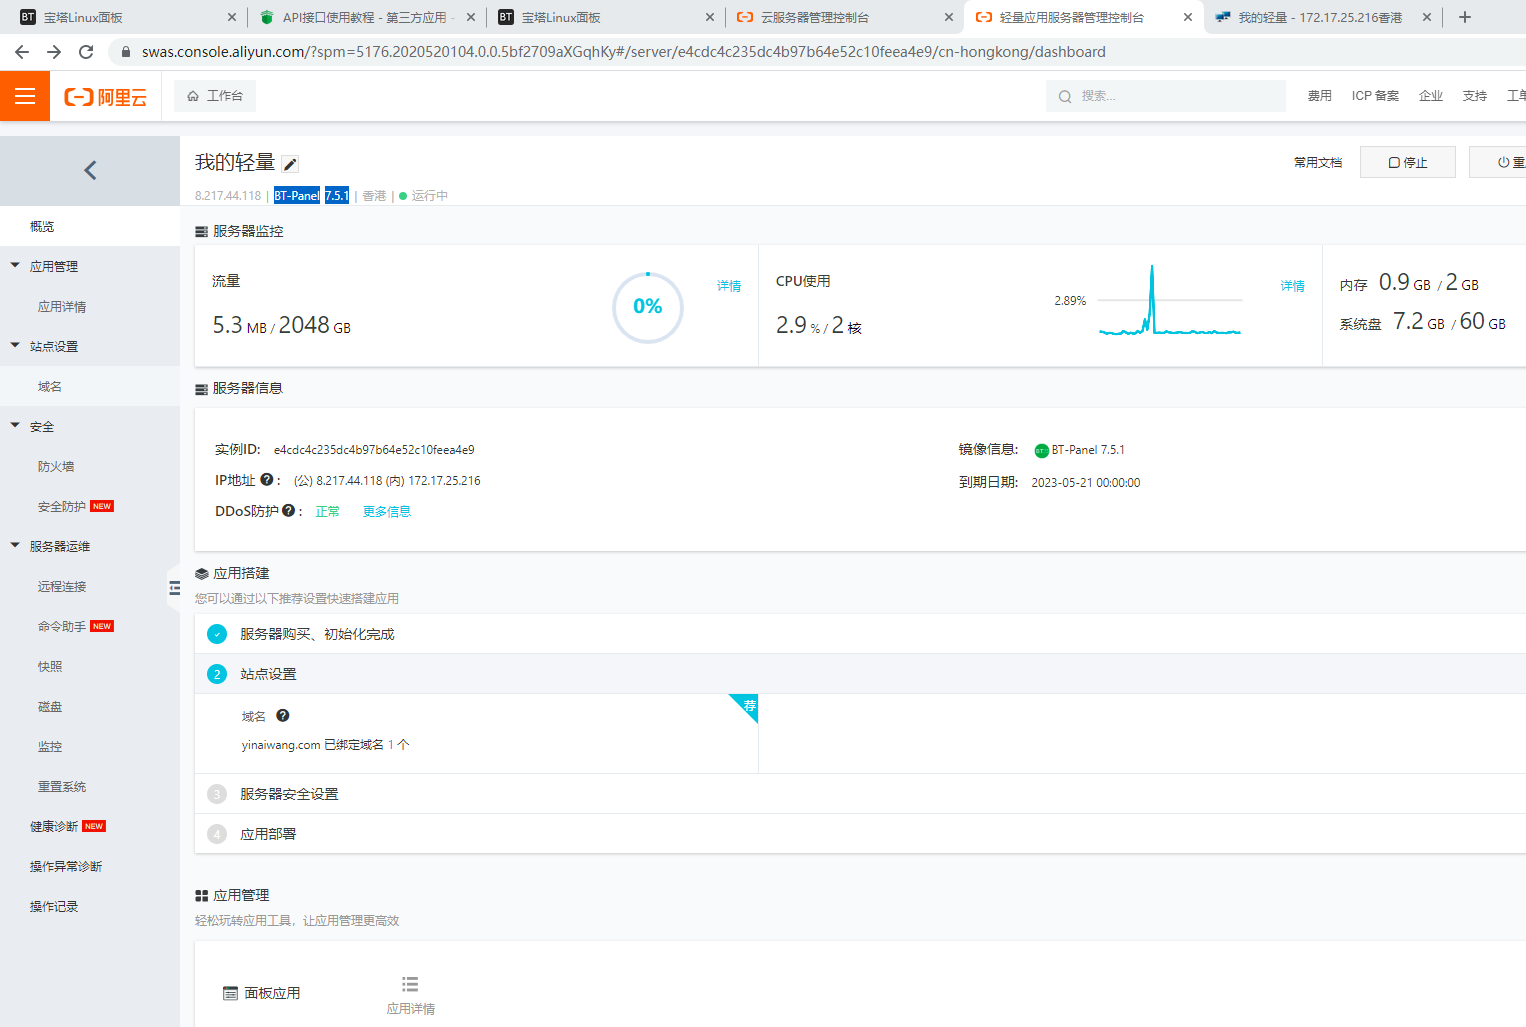Viewport: 1526px width, 1027px height.
Task: Click the top search input field
Action: click(x=1166, y=96)
